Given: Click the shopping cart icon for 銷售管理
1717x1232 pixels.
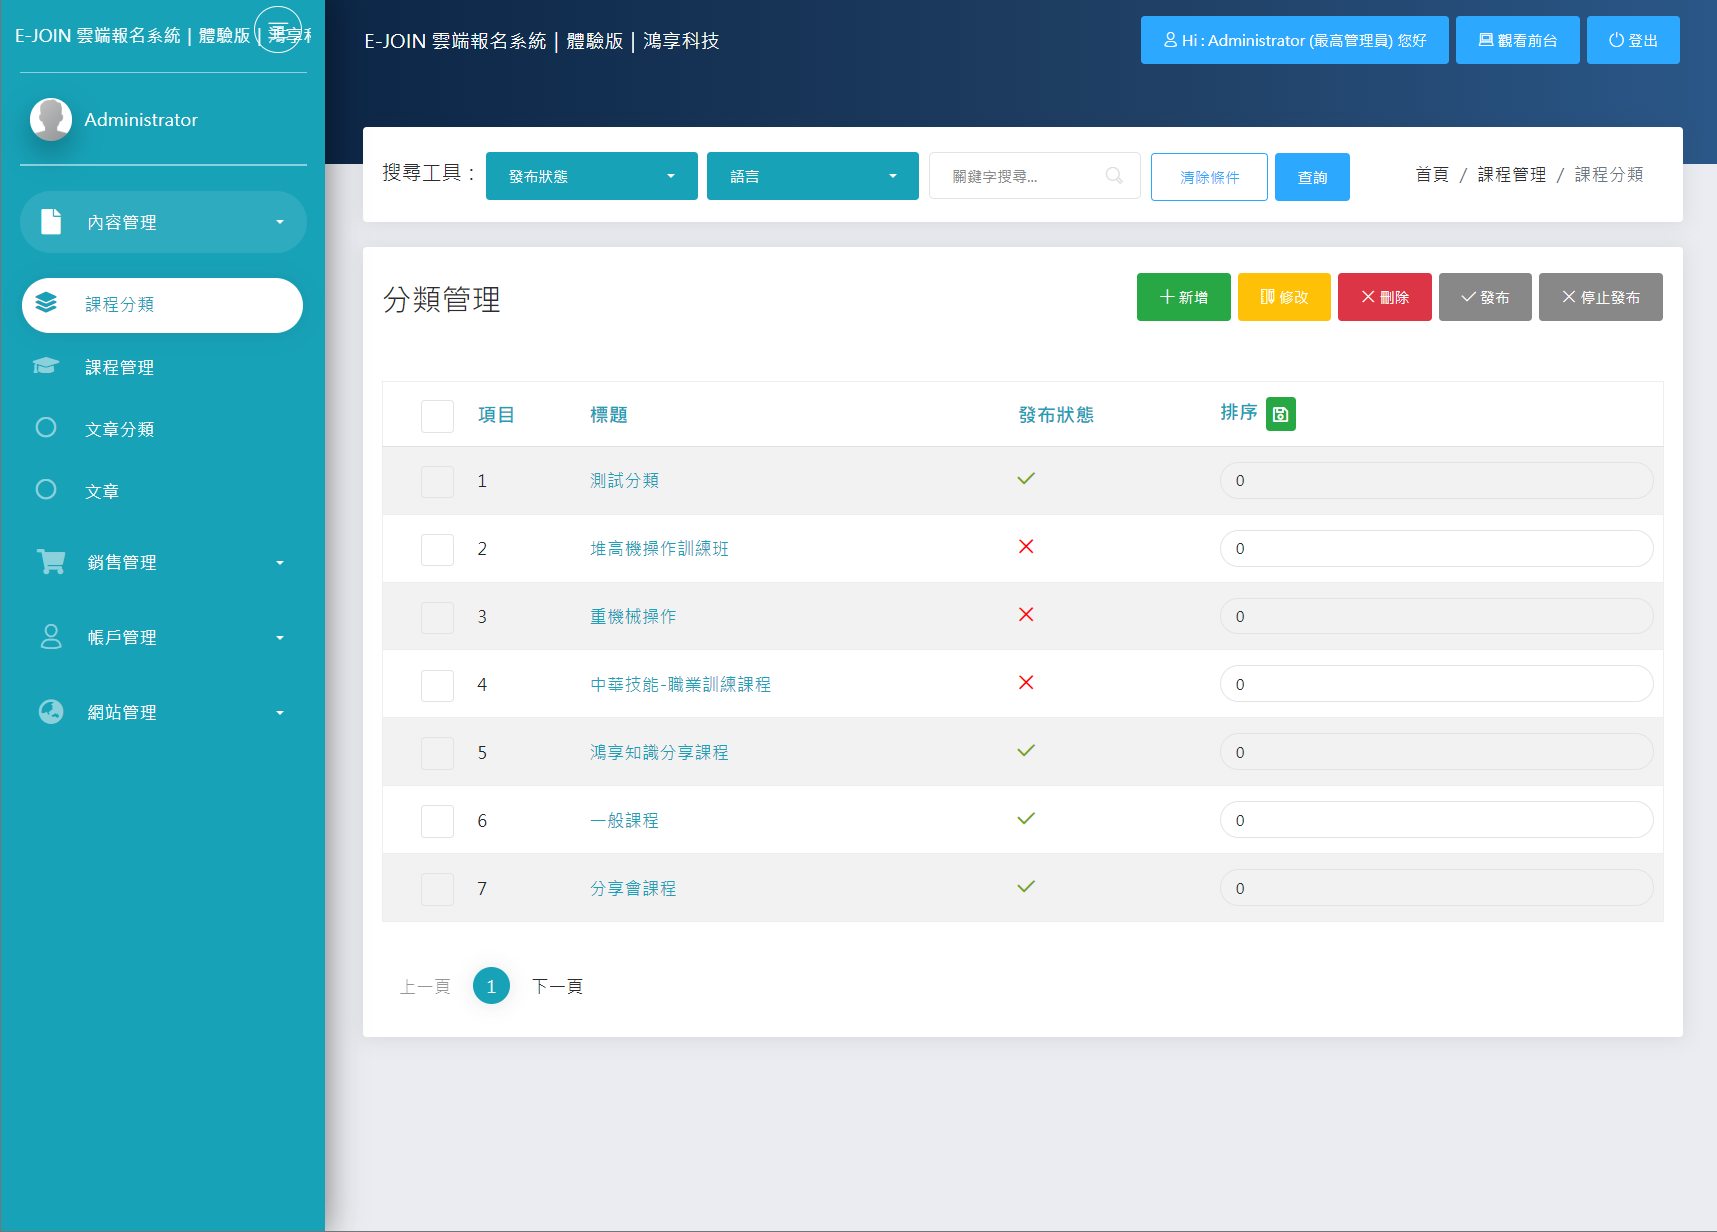Looking at the screenshot, I should 51,562.
